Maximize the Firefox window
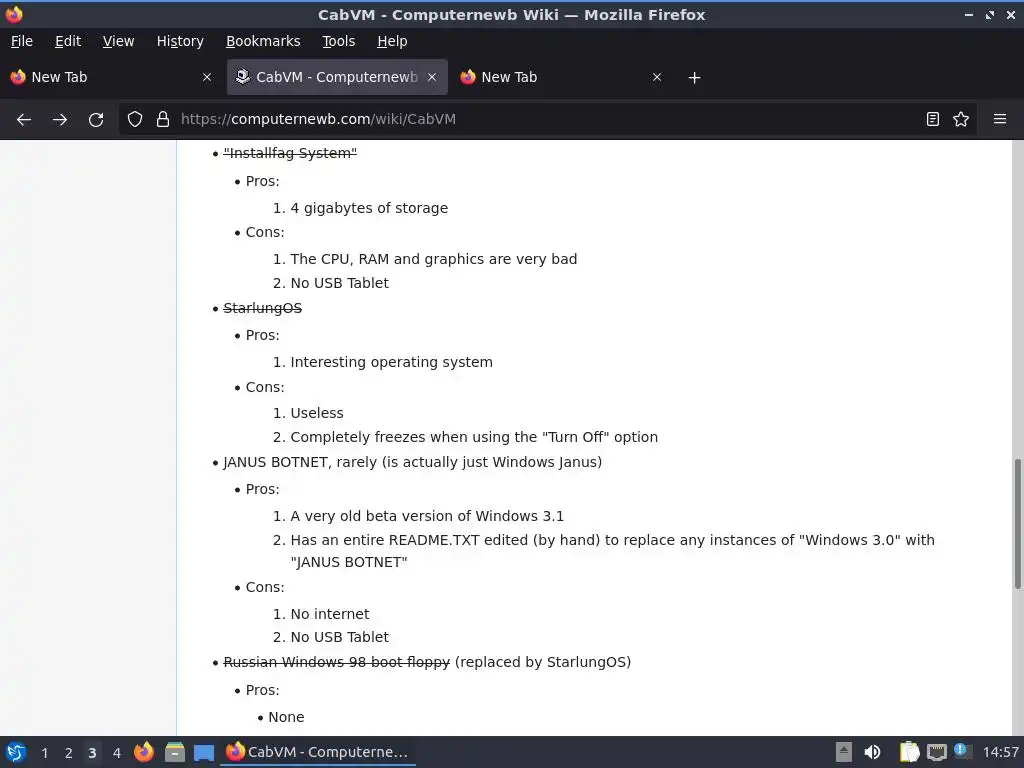1024x768 pixels. pos(990,14)
